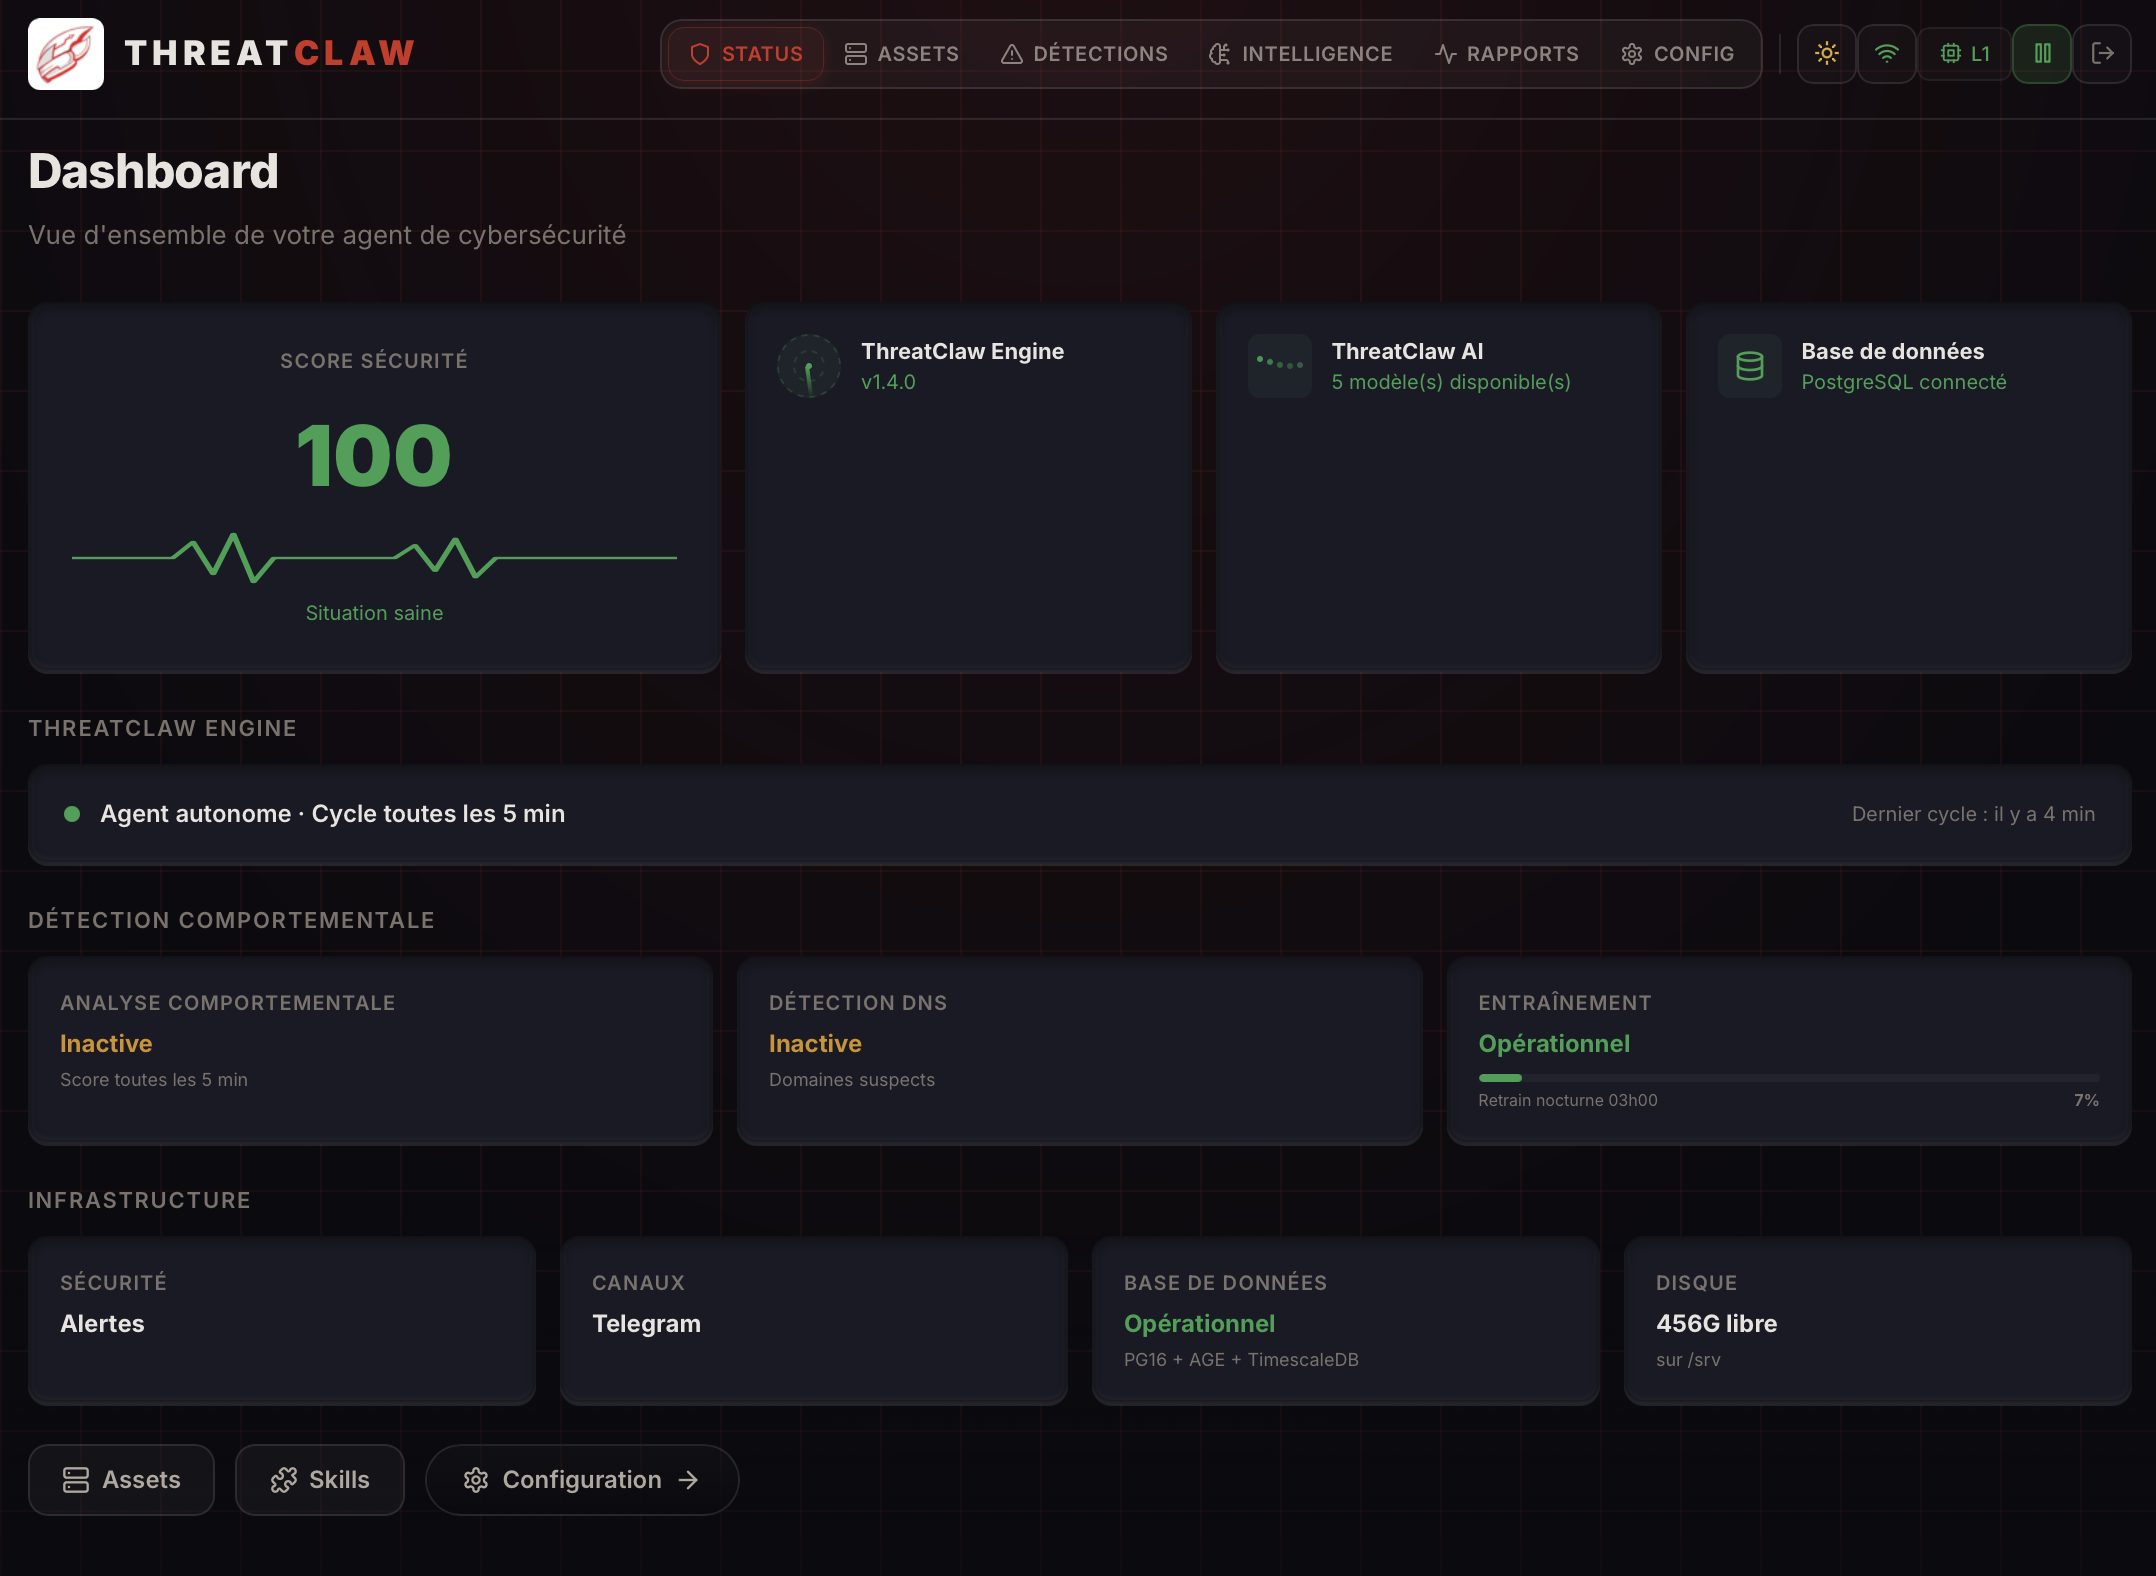Pause the agent with the green pause toggle

coord(2041,53)
